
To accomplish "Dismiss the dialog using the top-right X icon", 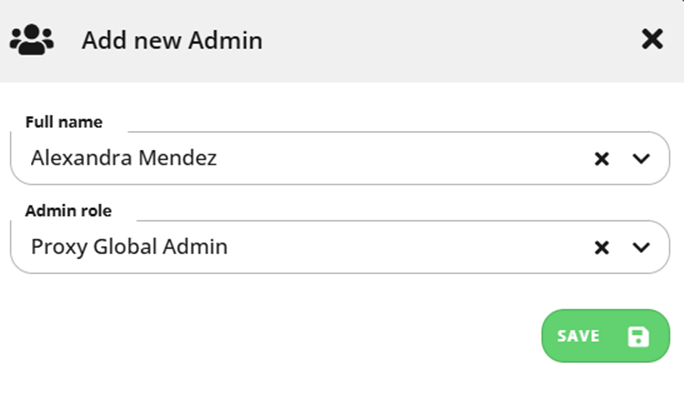I will (652, 39).
